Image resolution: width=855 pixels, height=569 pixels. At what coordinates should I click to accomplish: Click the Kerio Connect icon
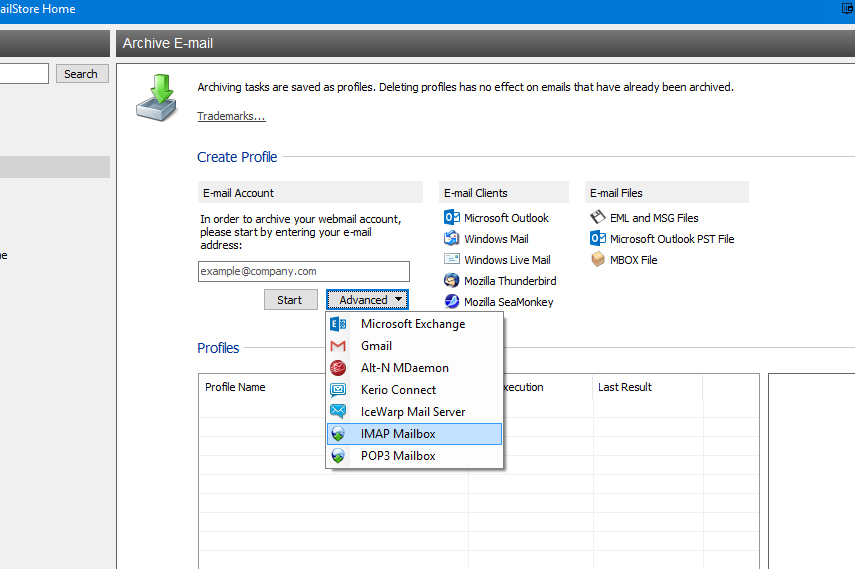coord(338,390)
